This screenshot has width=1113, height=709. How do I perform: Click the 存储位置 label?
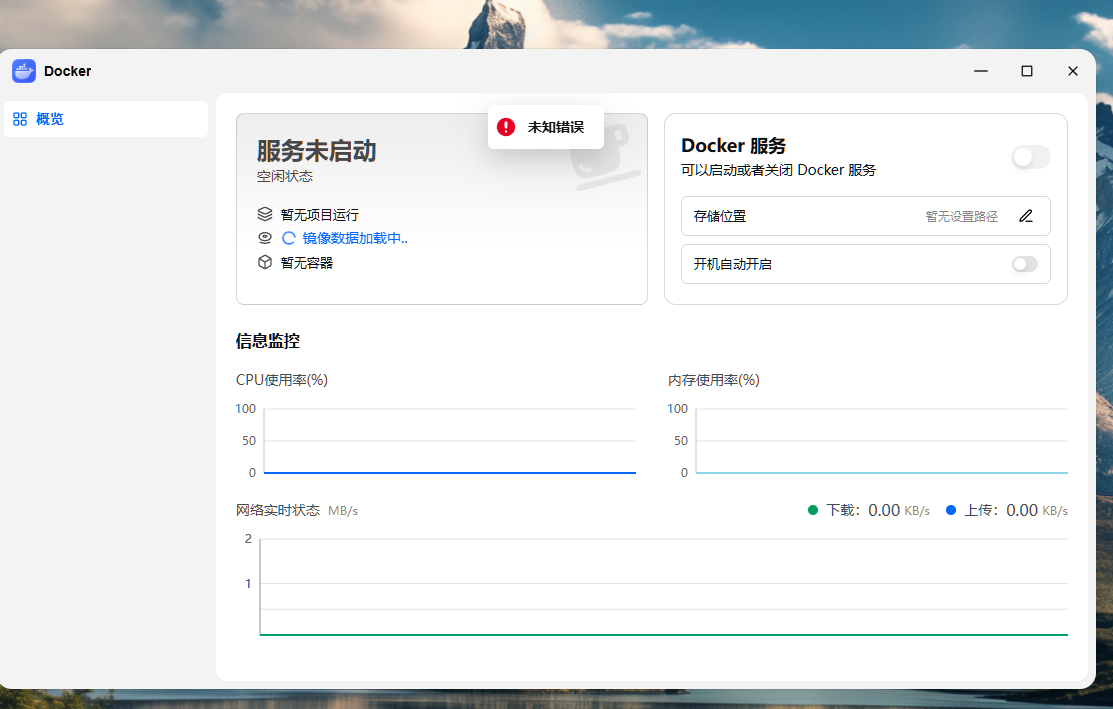[720, 216]
